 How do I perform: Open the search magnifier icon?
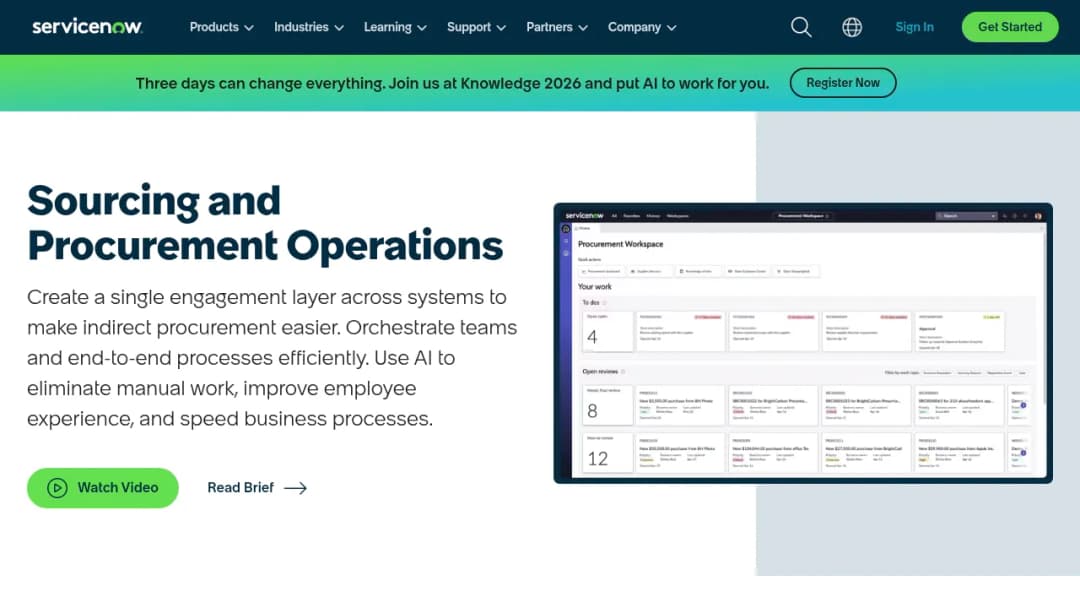800,27
